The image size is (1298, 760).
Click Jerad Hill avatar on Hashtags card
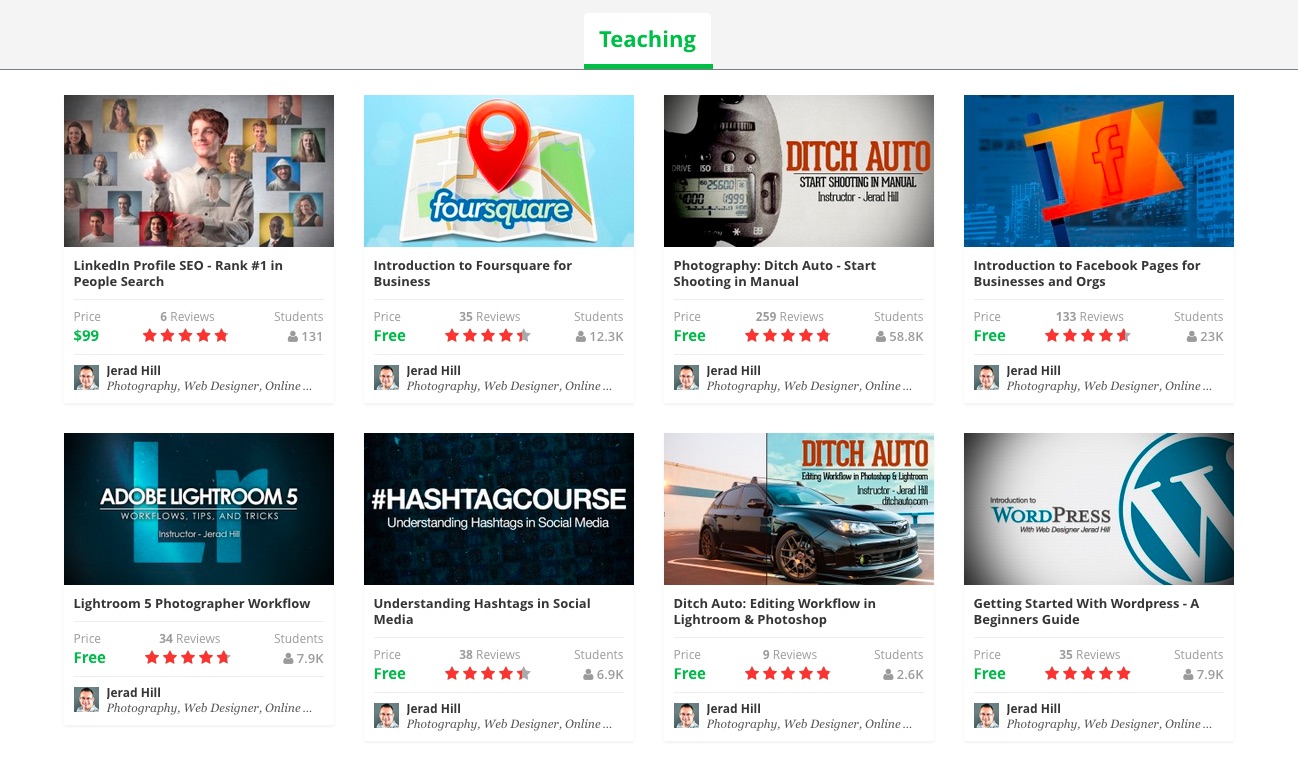386,715
